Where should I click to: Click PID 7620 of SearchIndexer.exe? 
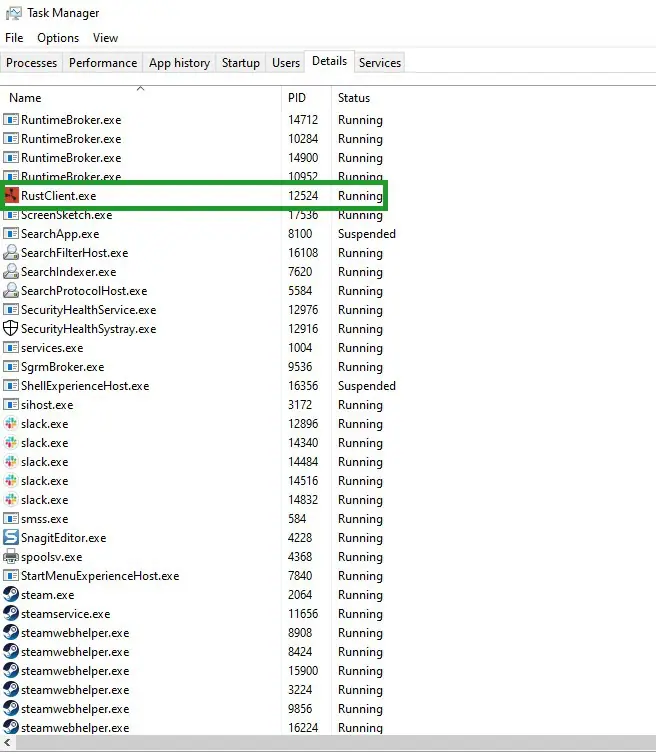click(300, 272)
